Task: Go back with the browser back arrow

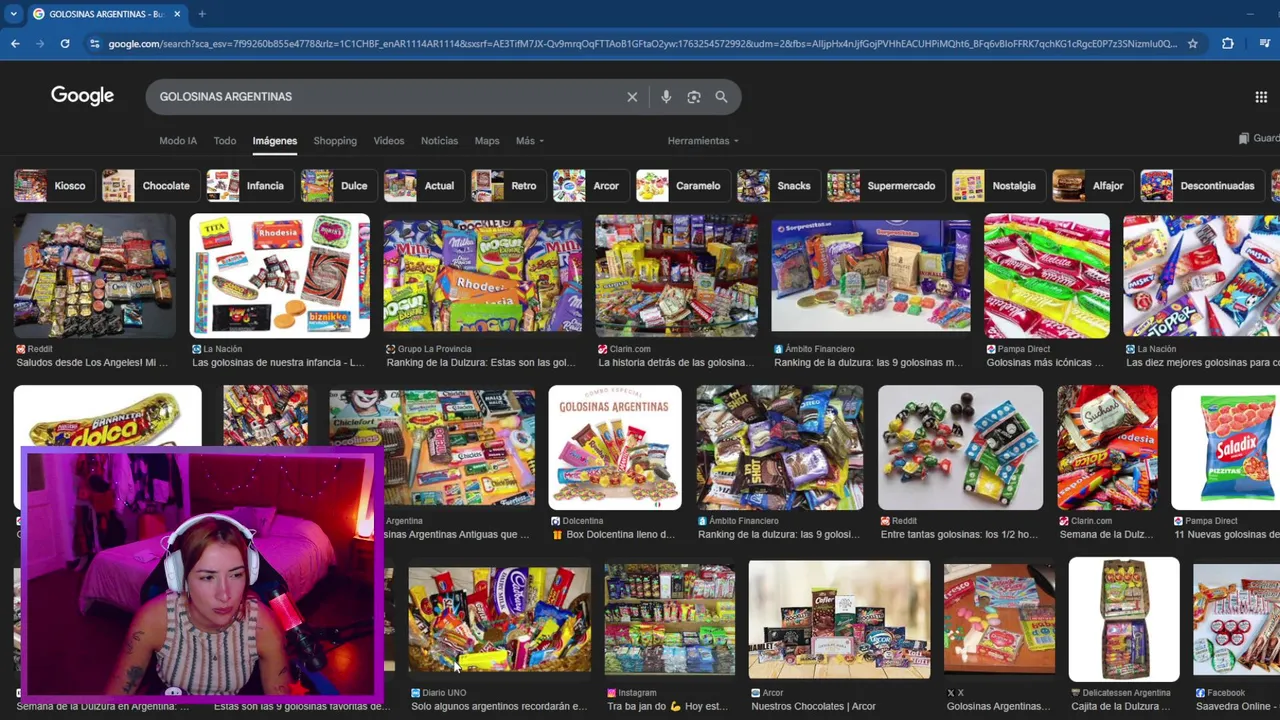Action: tap(15, 44)
